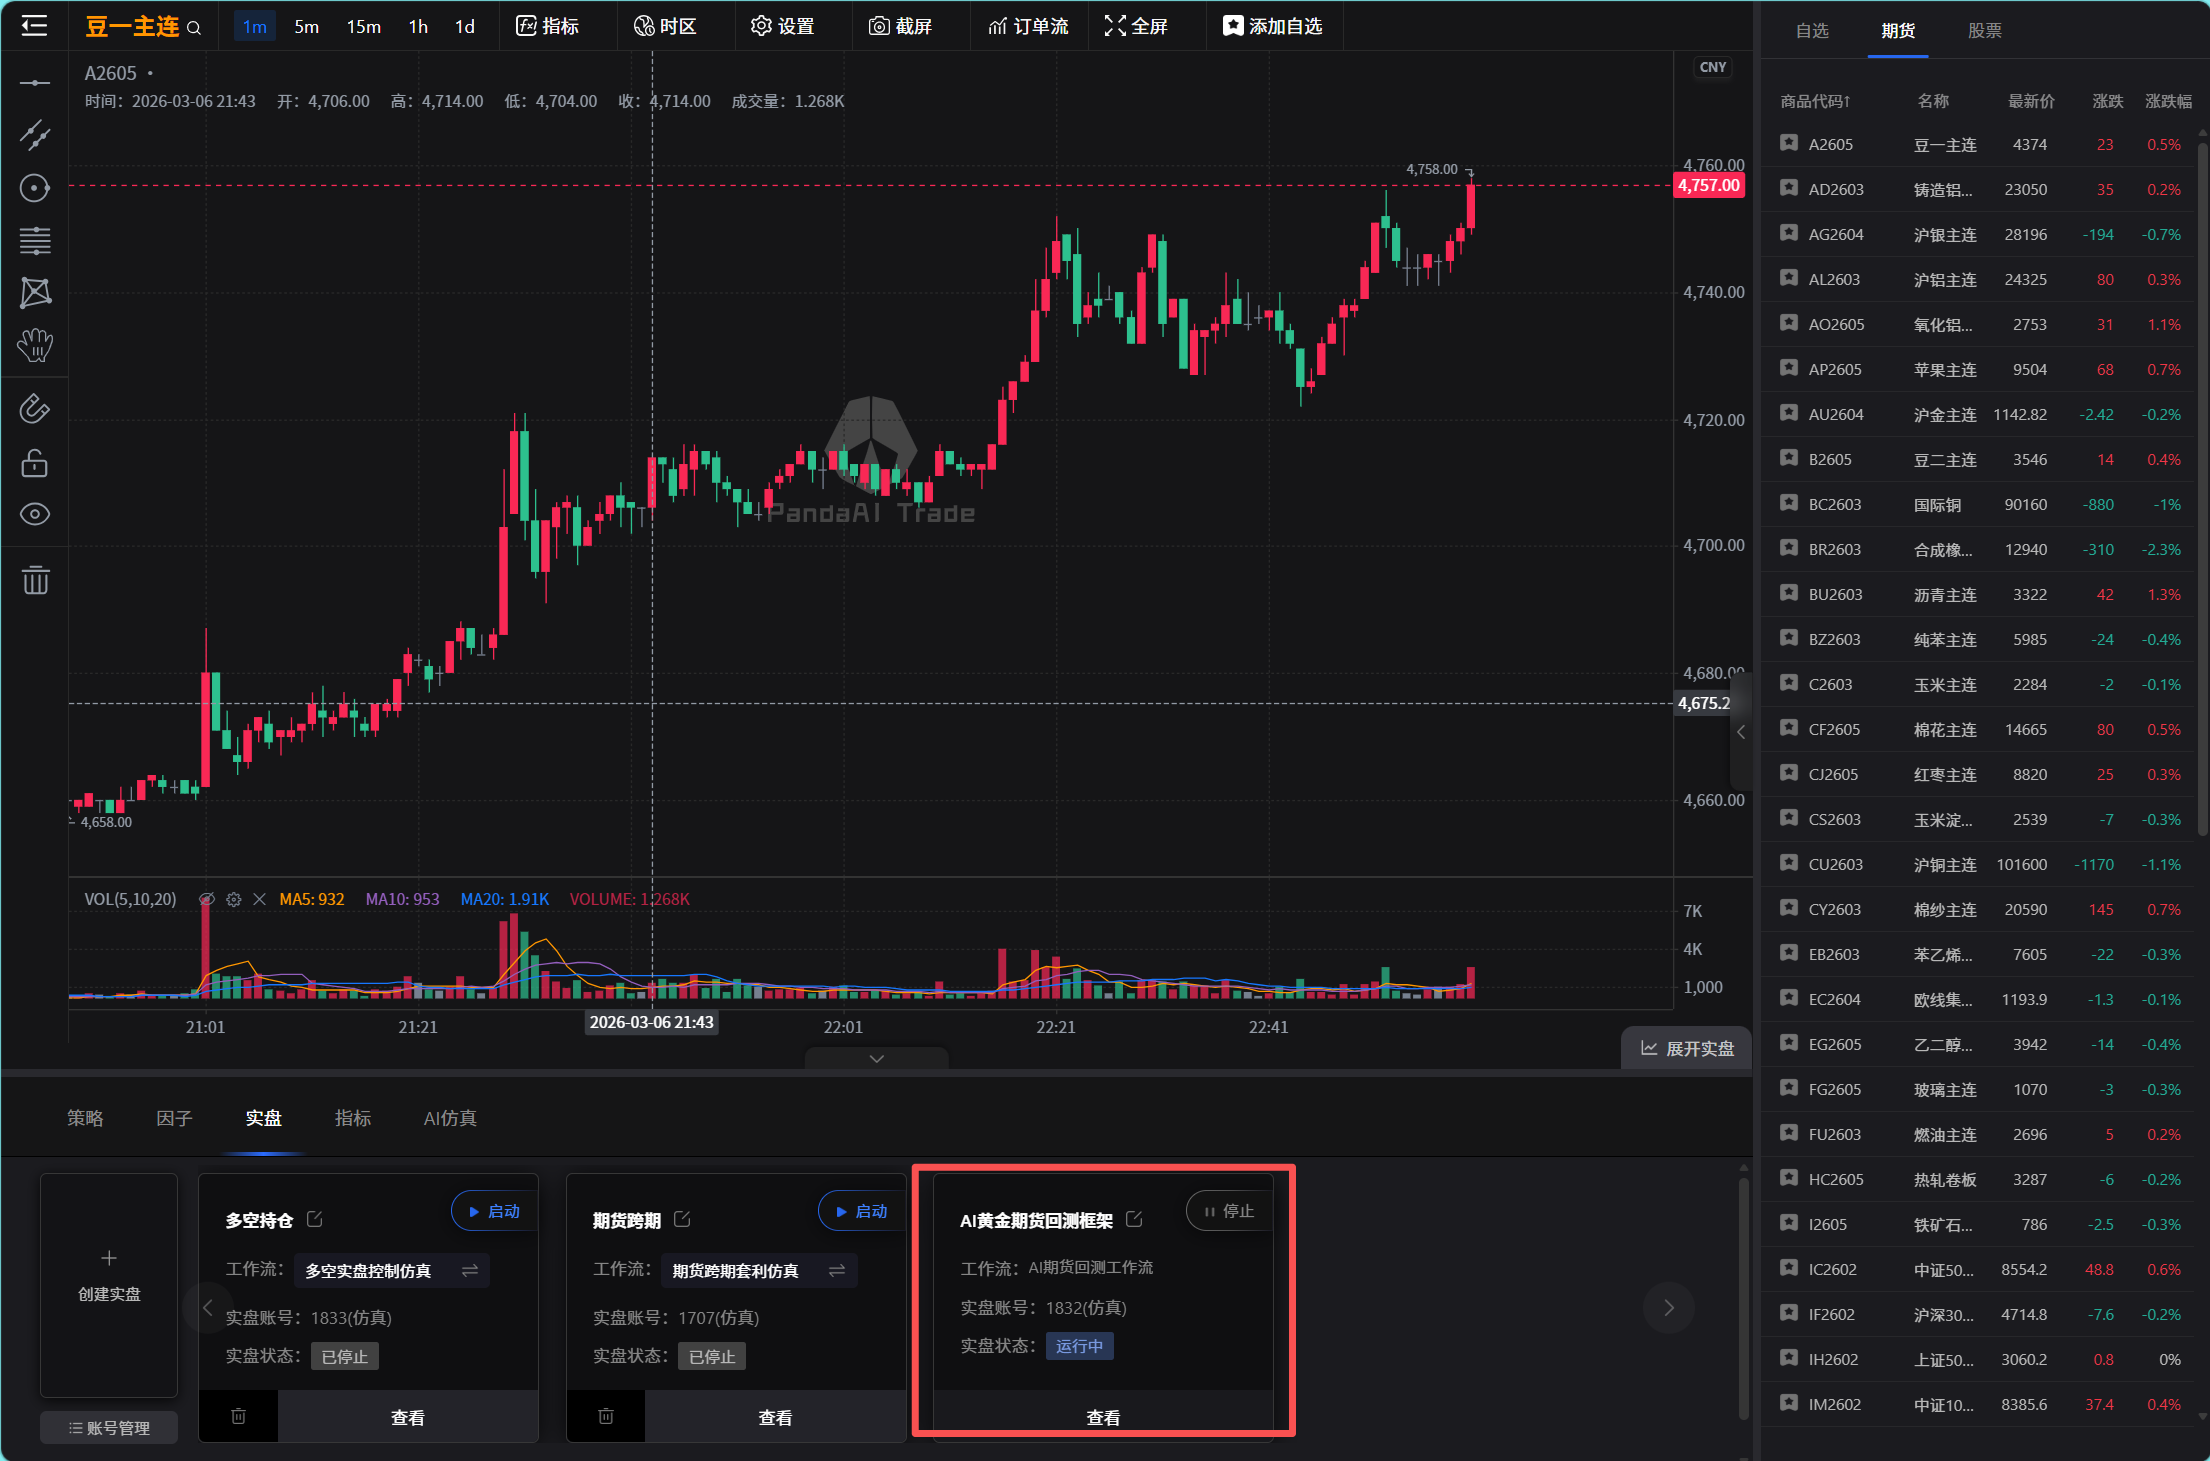Select the crossed-box pattern drawing tool
Viewport: 2210px width, 1461px height.
(35, 293)
